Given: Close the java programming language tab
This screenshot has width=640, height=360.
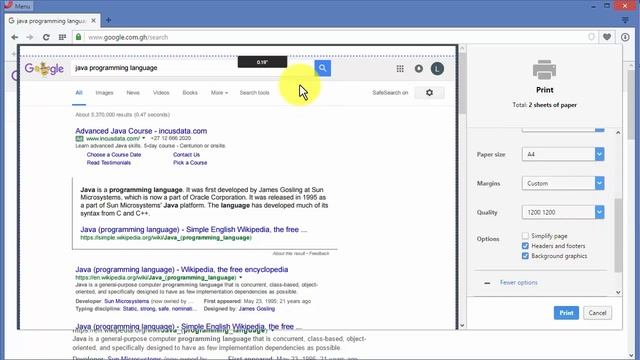Looking at the screenshot, I should click(x=93, y=20).
